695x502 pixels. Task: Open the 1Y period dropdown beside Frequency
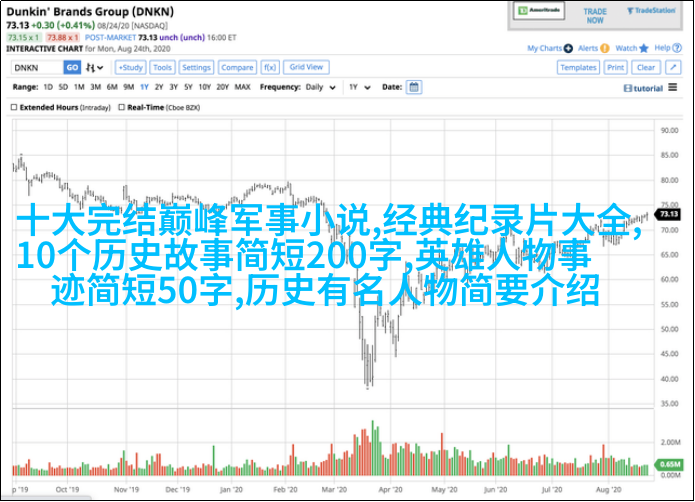click(359, 87)
